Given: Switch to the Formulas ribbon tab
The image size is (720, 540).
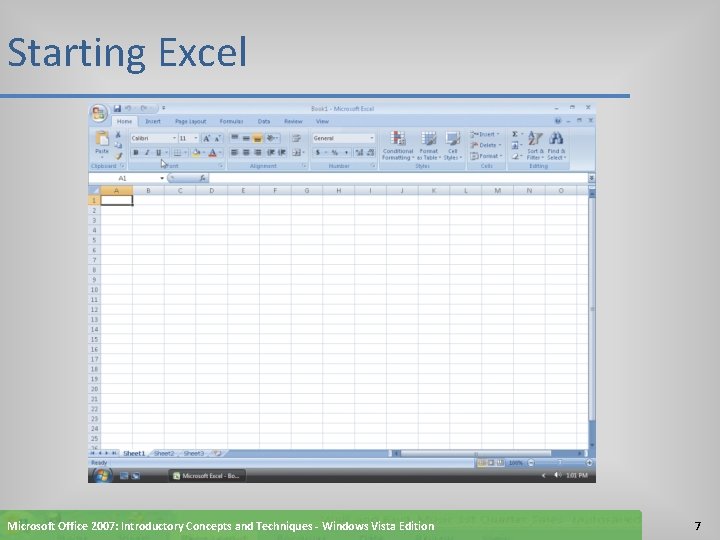Looking at the screenshot, I should tap(231, 121).
